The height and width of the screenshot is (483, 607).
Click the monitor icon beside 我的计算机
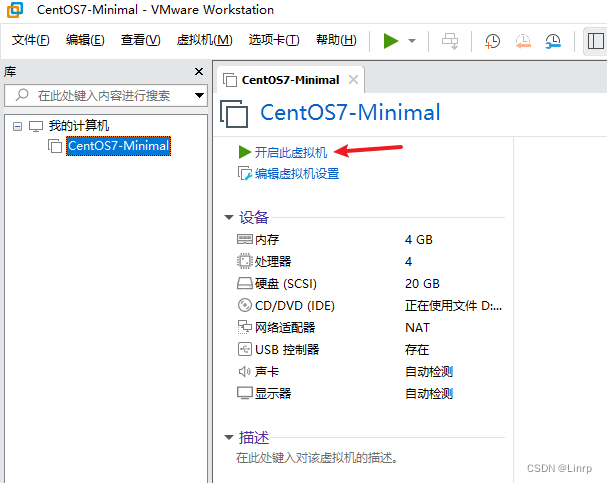[36, 126]
